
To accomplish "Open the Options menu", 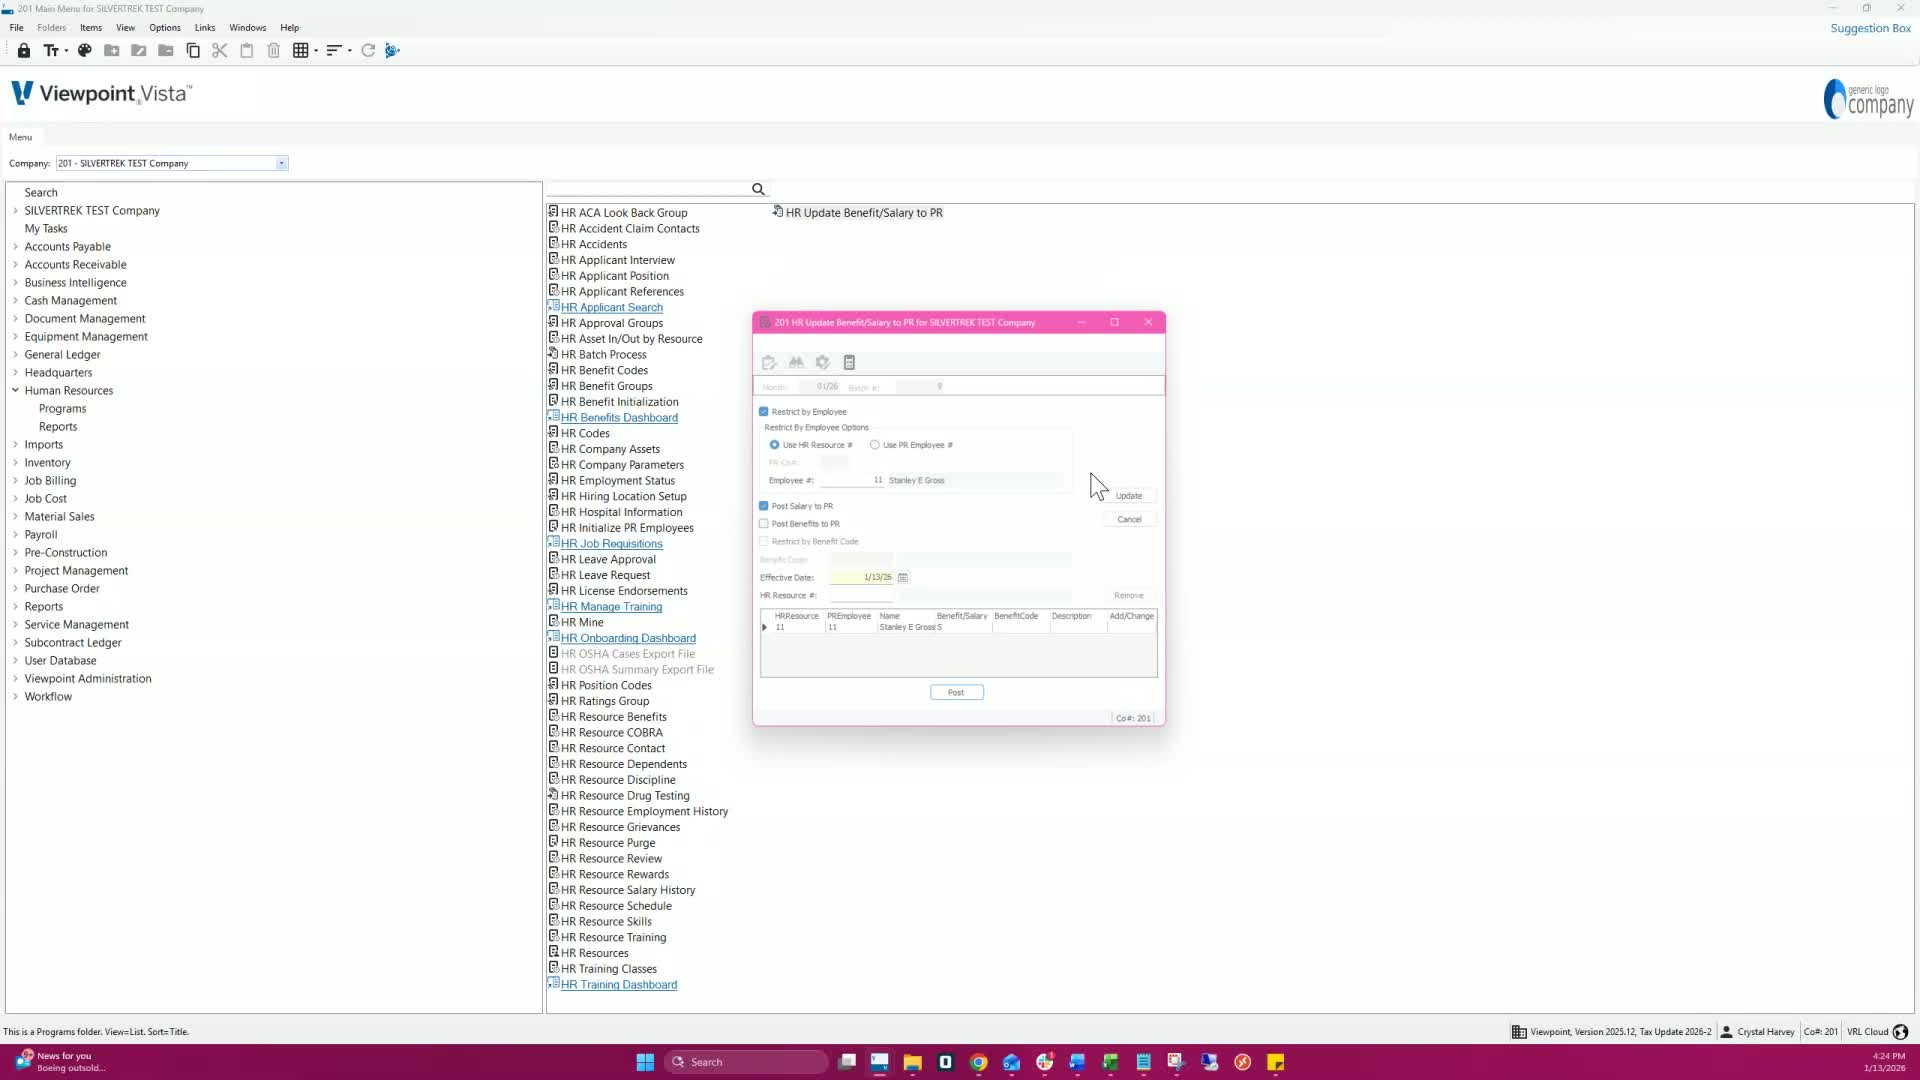I will [164, 27].
